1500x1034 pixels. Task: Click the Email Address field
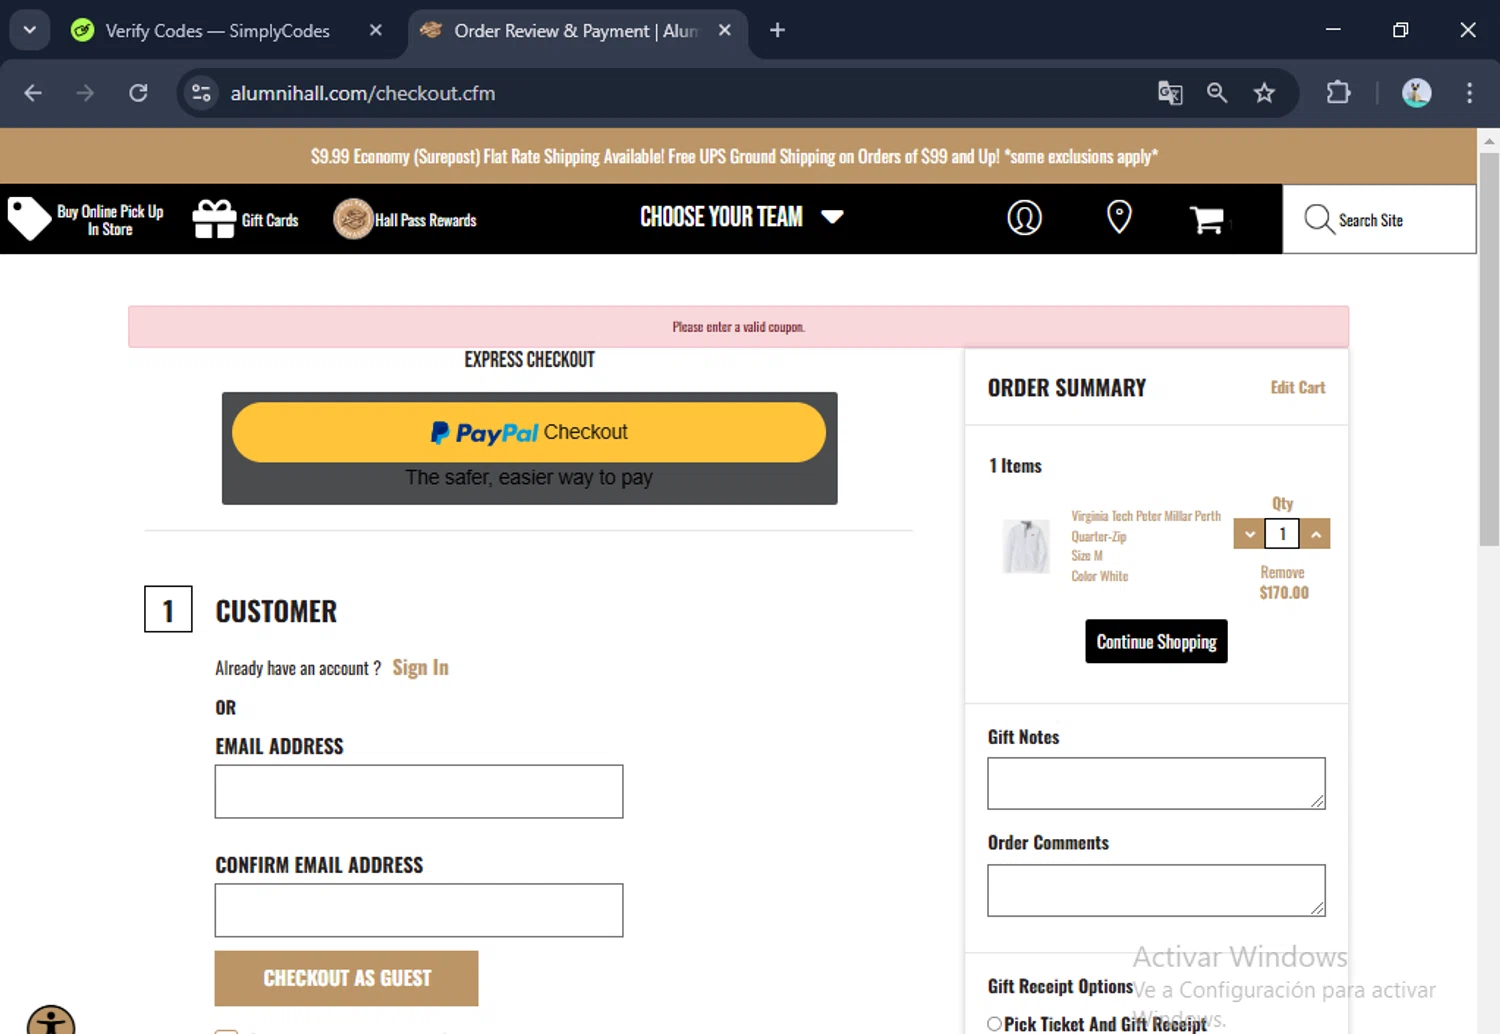tap(419, 791)
